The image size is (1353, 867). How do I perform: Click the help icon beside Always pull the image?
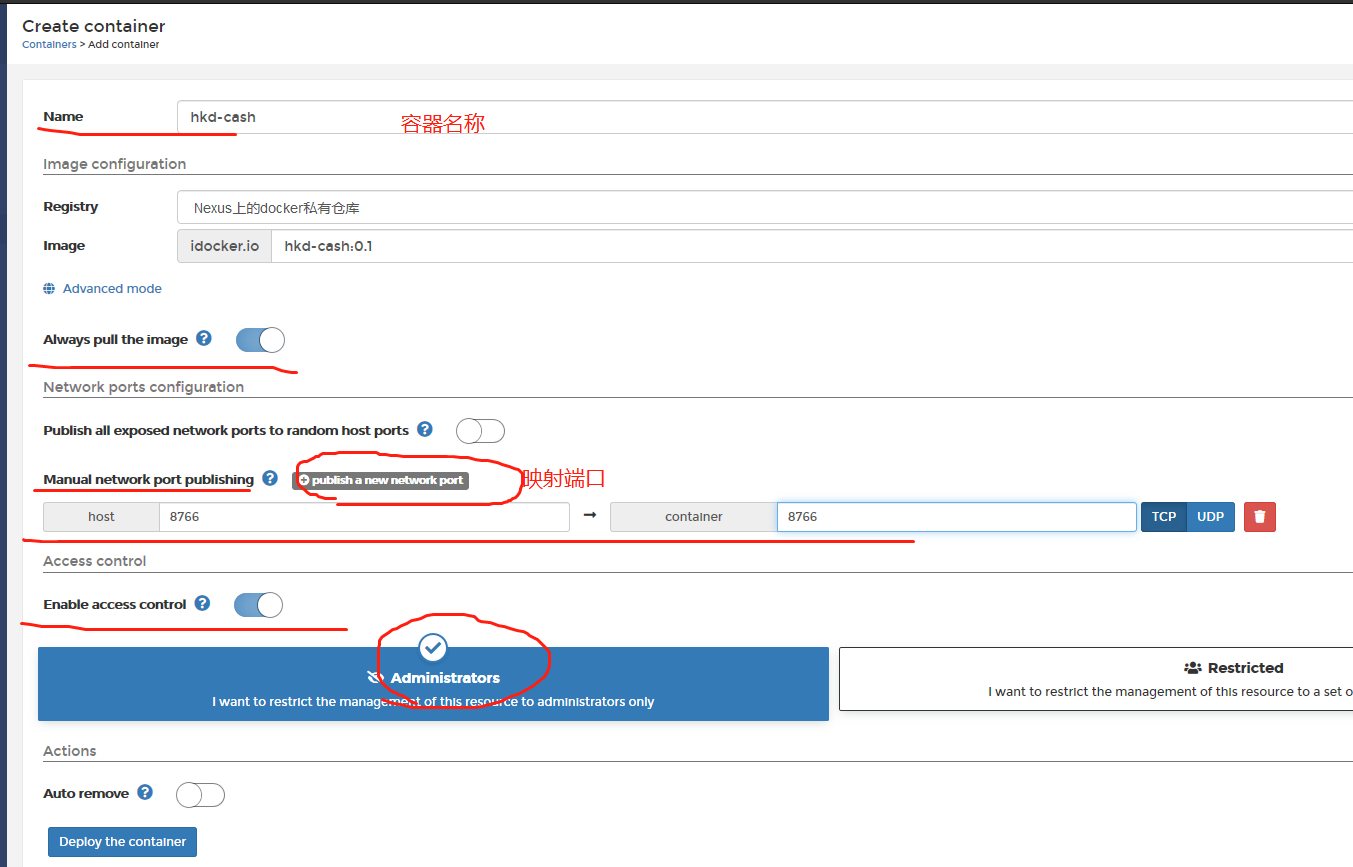pos(204,338)
